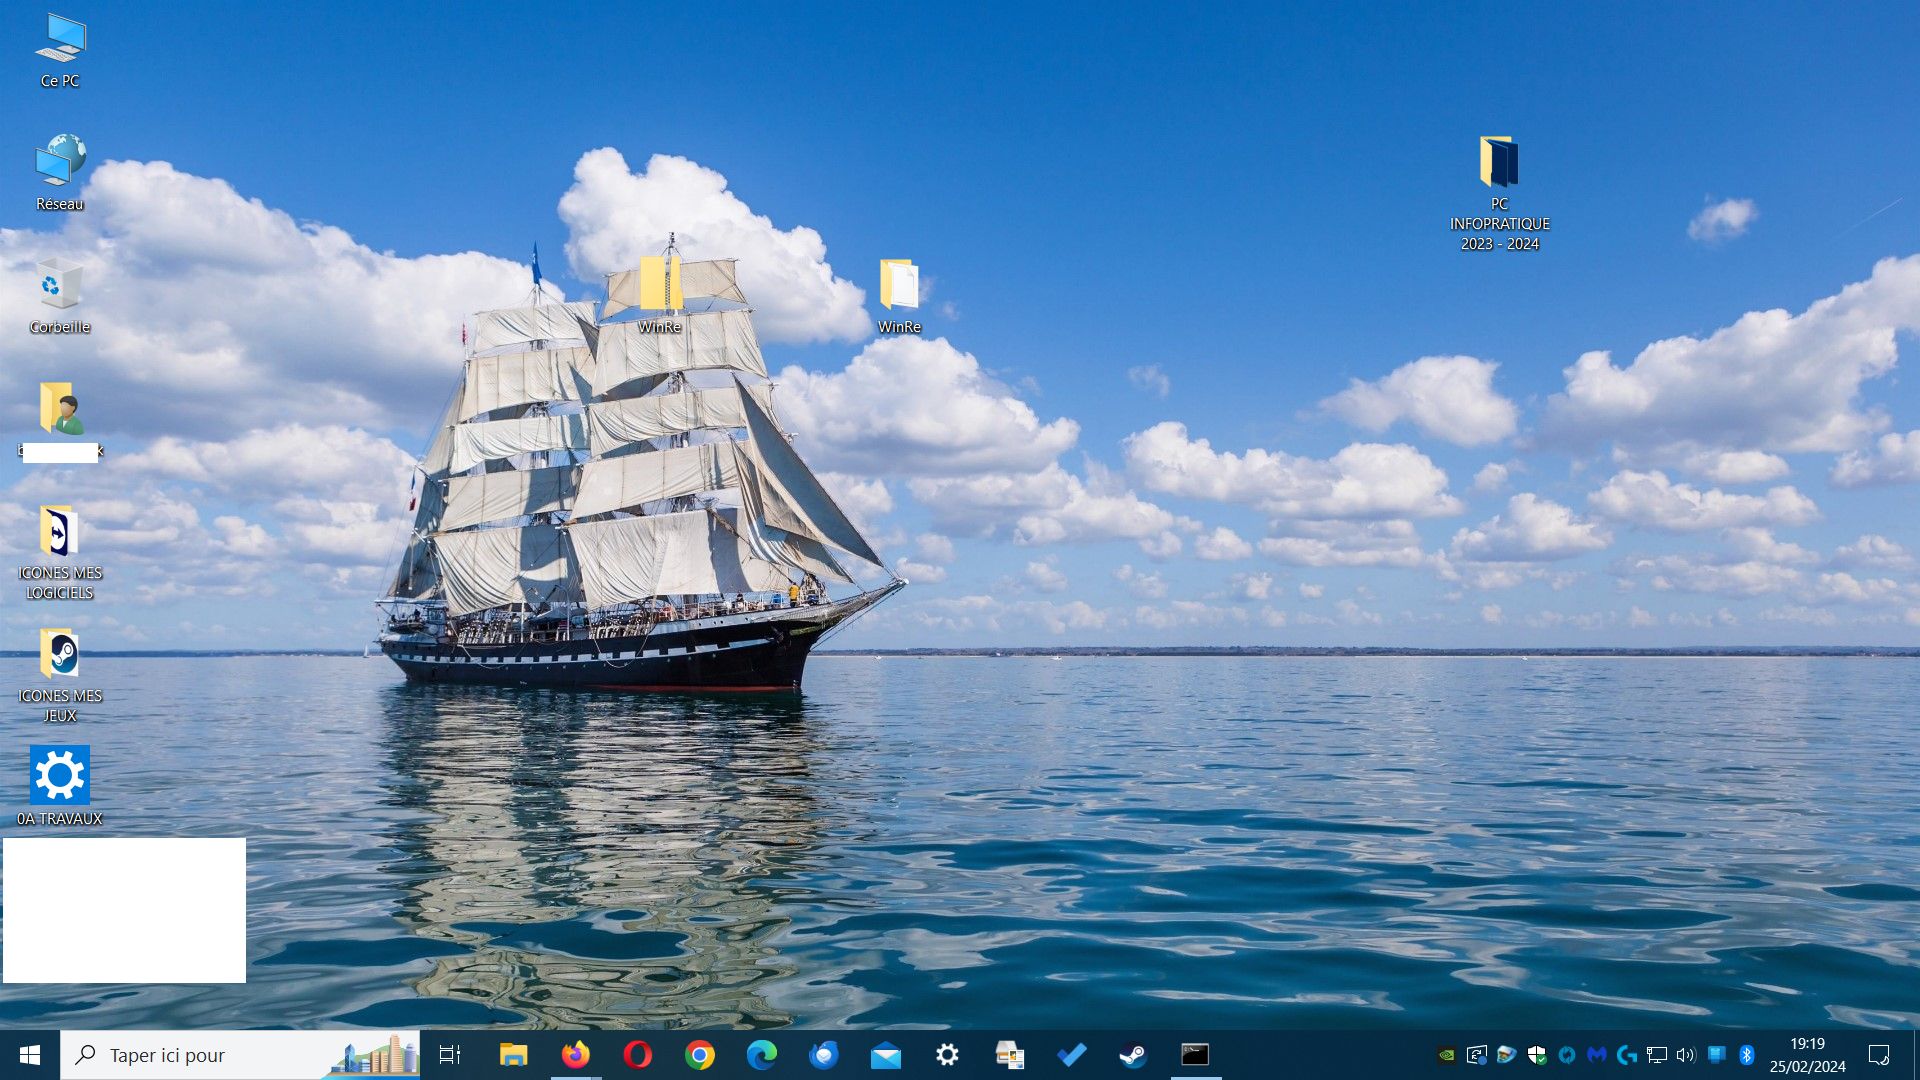Open Google Chrome from taskbar
Viewport: 1920px width, 1080px height.
coord(700,1055)
